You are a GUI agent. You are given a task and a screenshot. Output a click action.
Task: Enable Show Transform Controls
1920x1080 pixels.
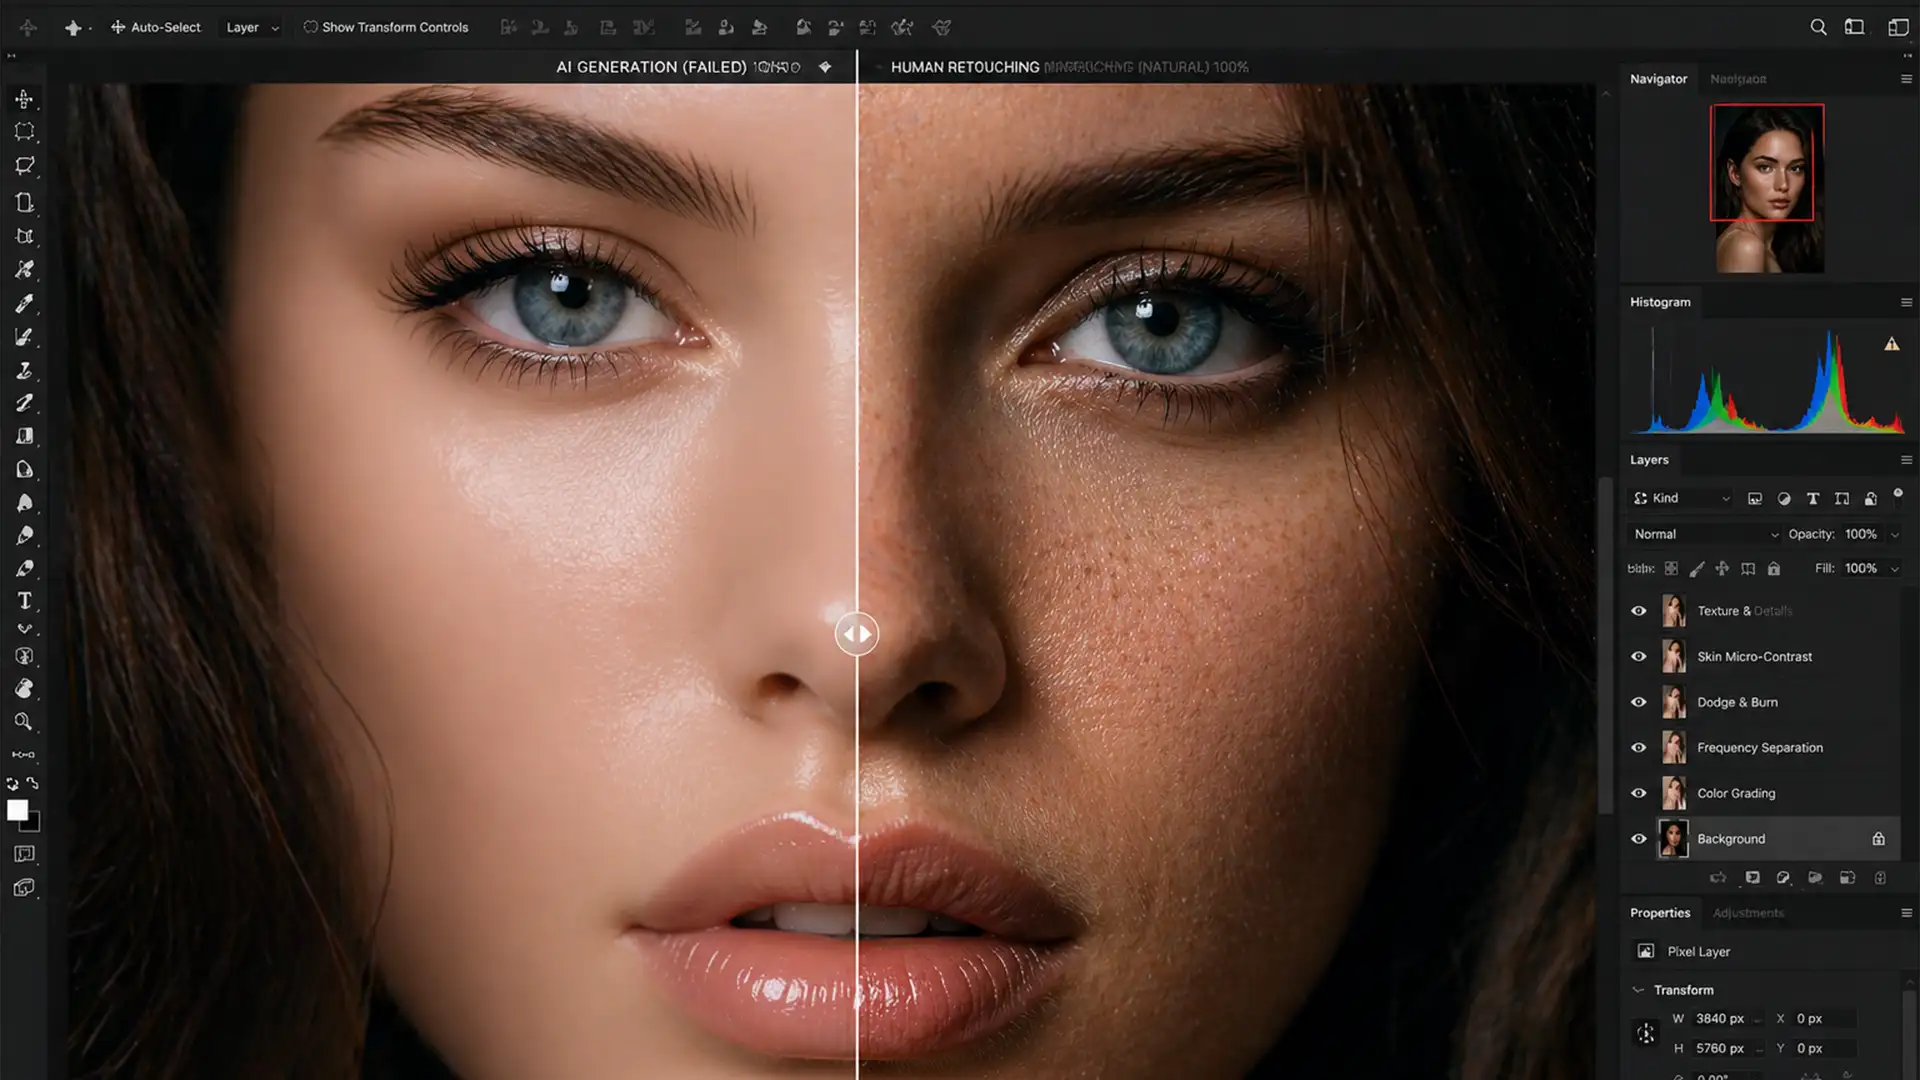tap(311, 27)
